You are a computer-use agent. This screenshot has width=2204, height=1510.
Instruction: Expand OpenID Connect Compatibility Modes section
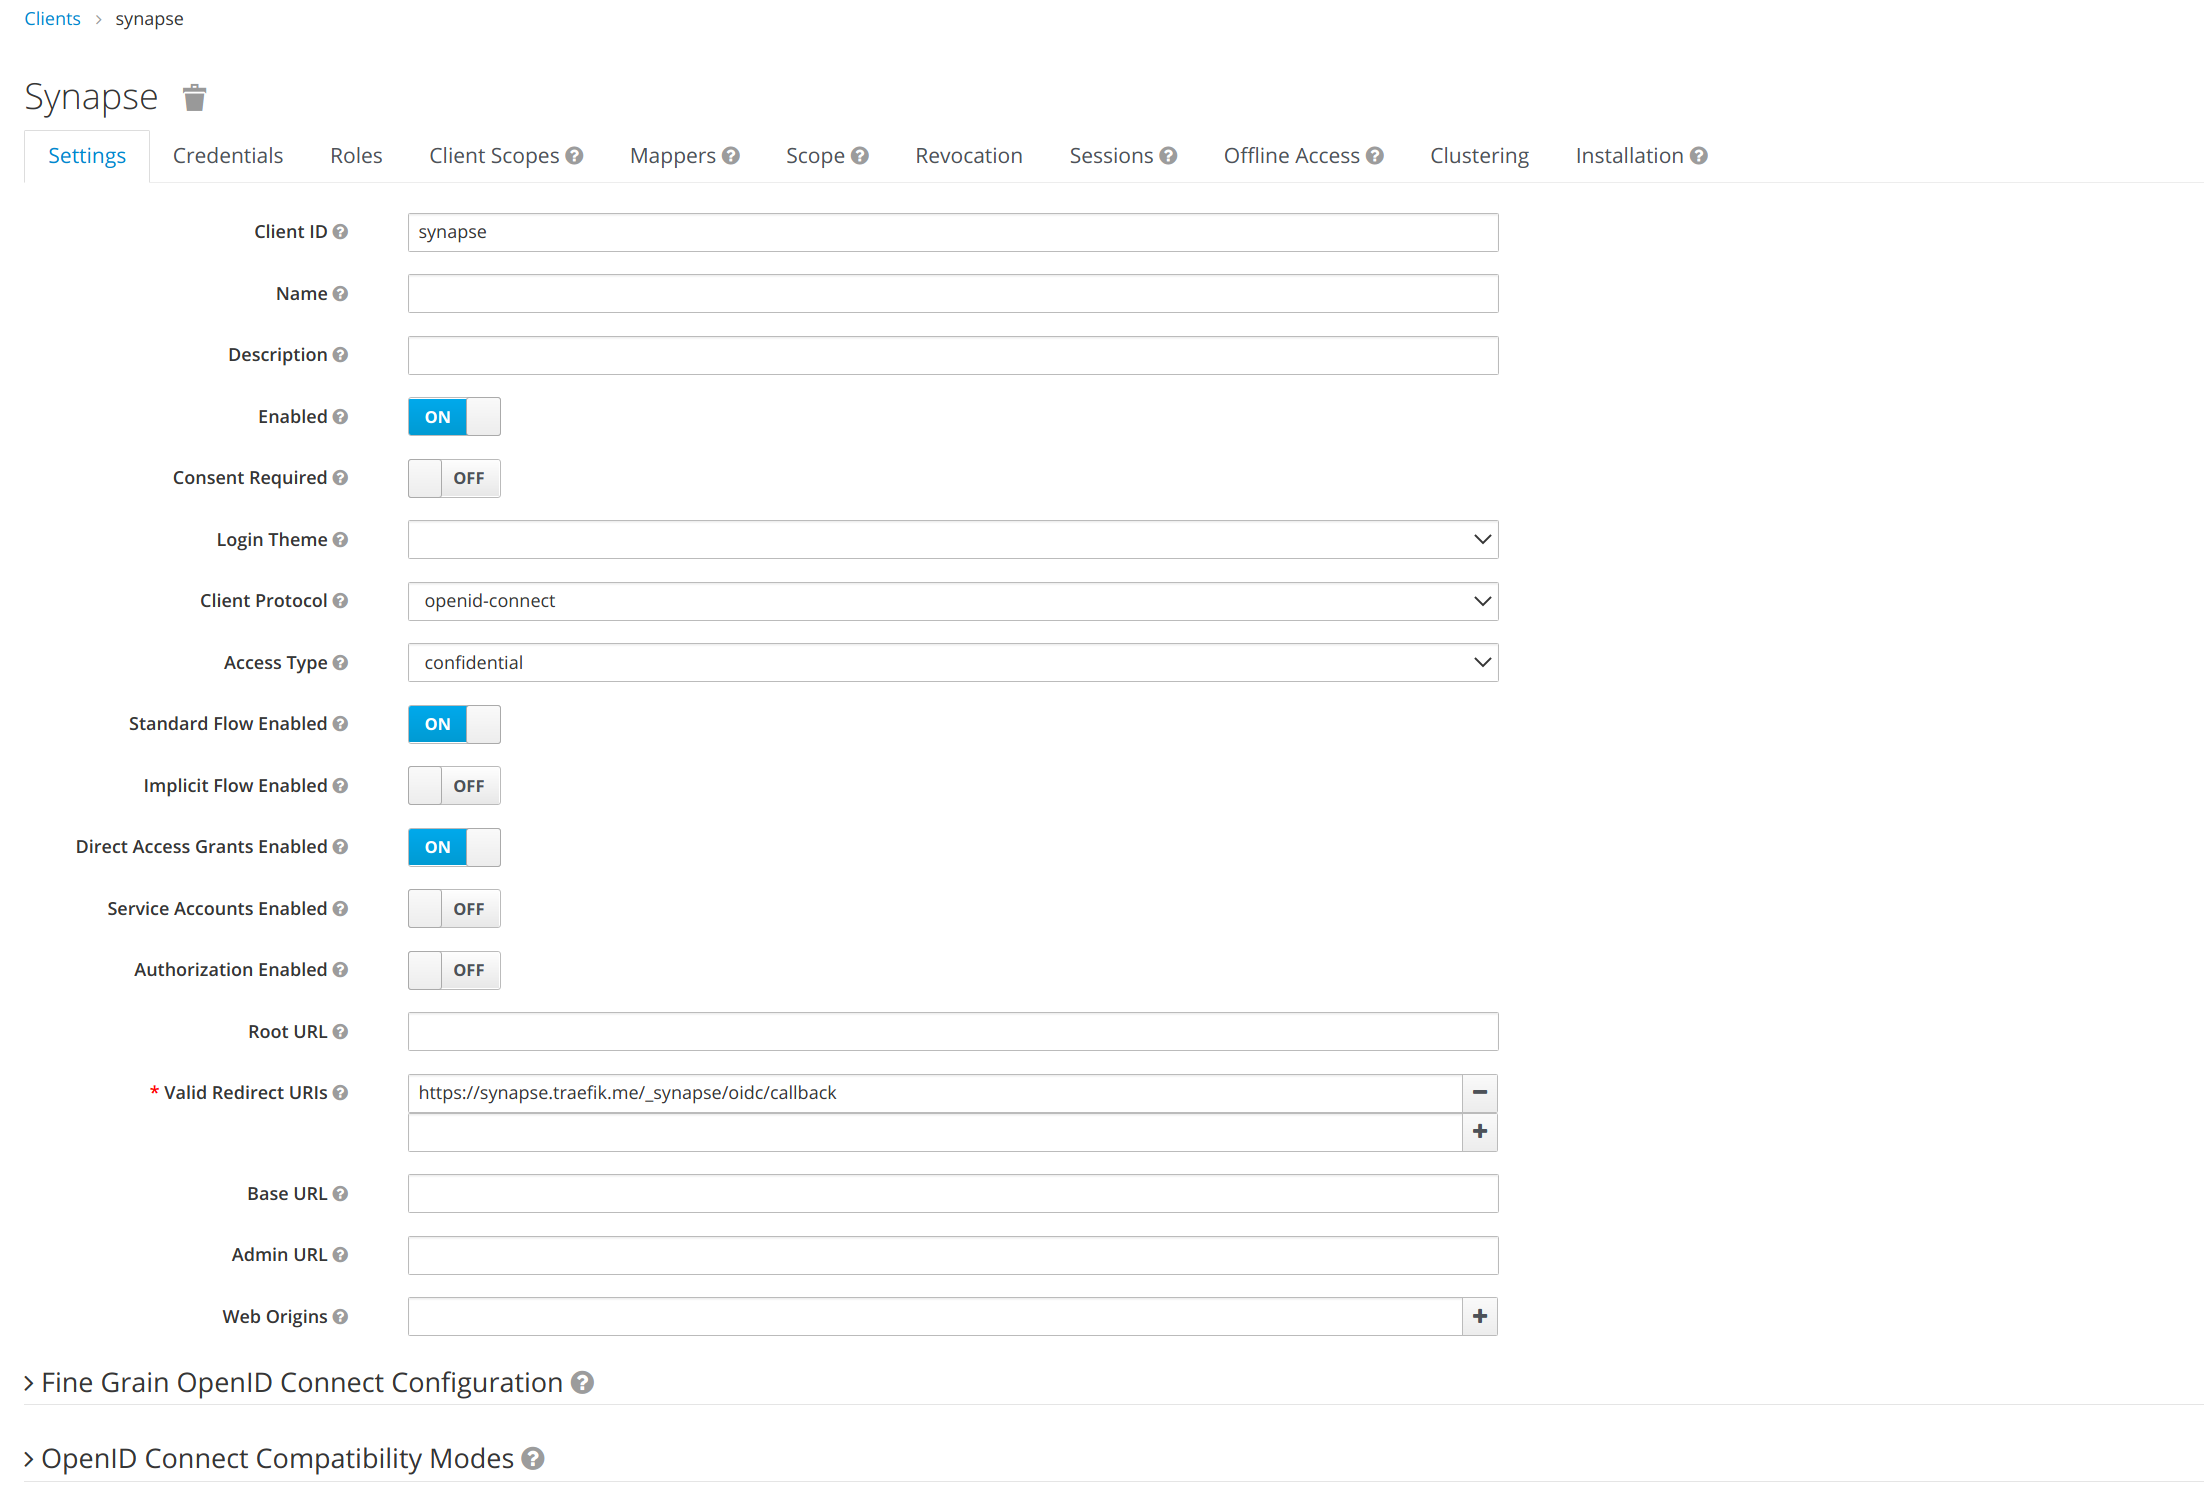point(277,1459)
